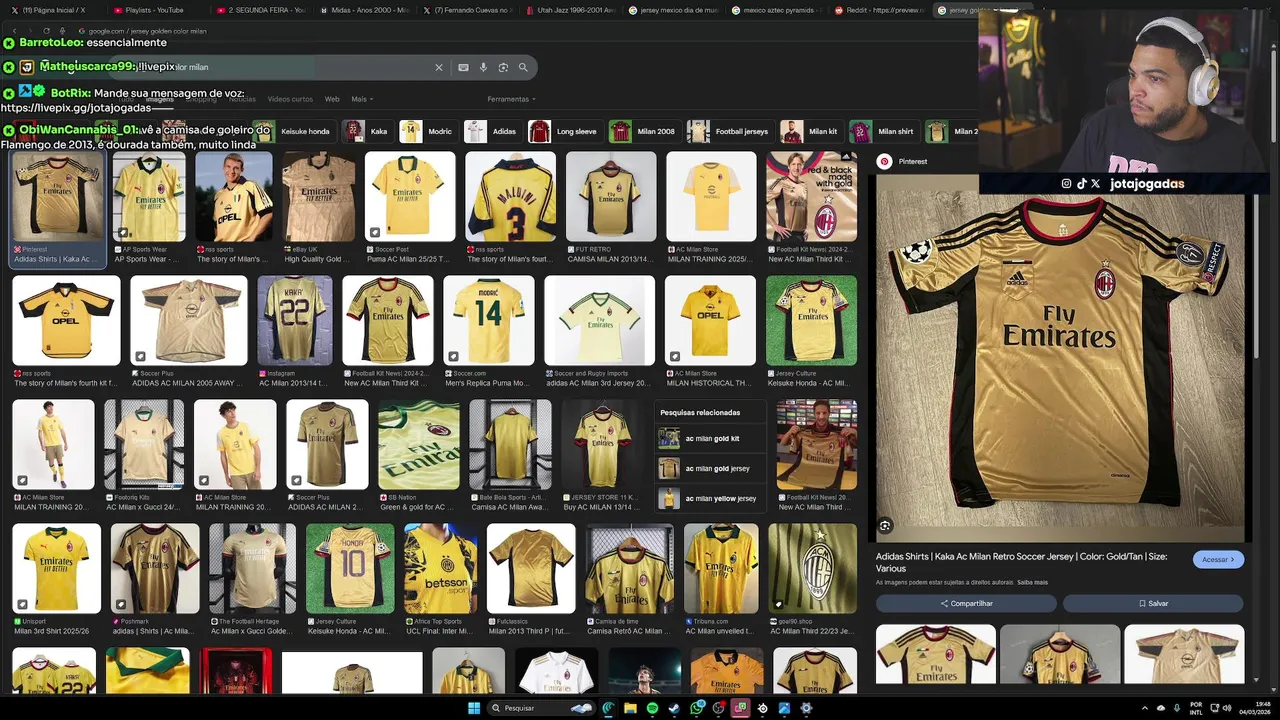Open Spotify from the taskbar

[x=652, y=708]
